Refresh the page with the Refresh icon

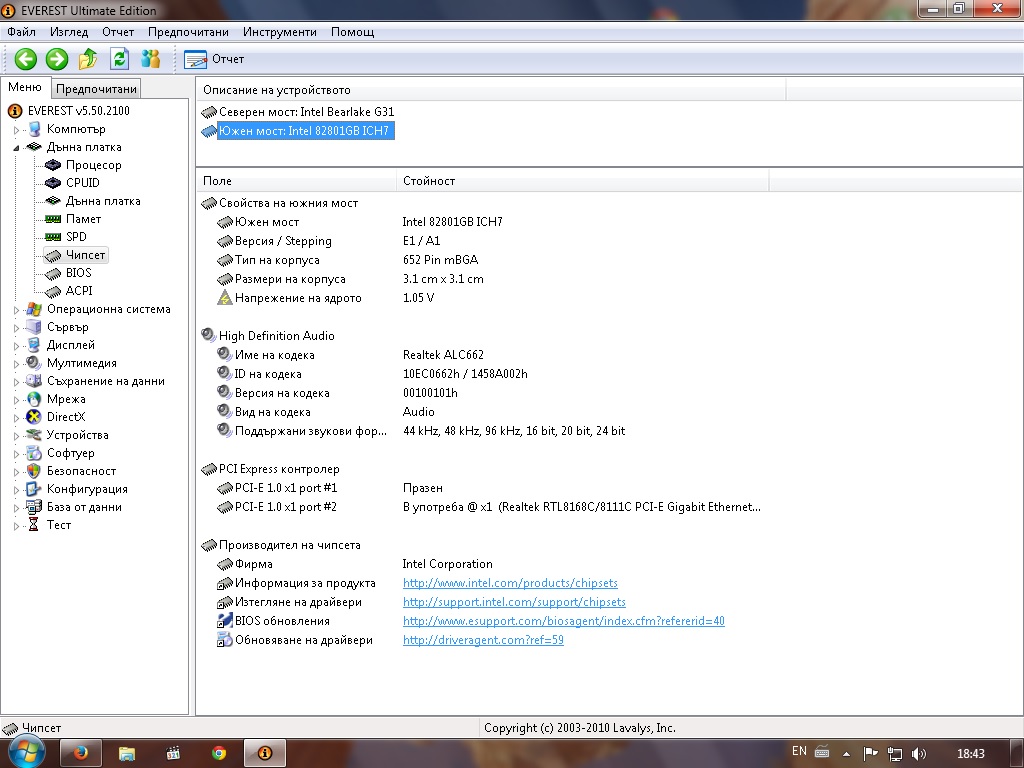click(x=120, y=59)
